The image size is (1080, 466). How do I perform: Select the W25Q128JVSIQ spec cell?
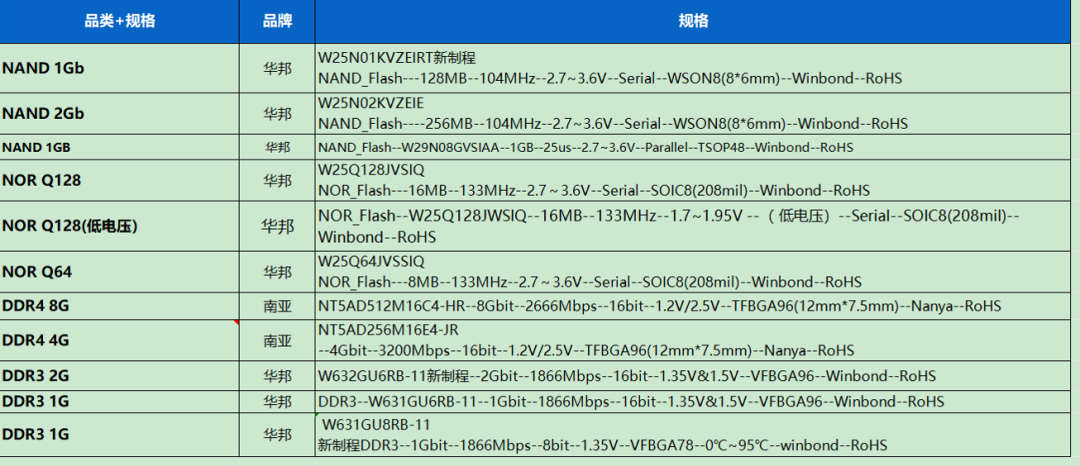pyautogui.click(x=693, y=180)
